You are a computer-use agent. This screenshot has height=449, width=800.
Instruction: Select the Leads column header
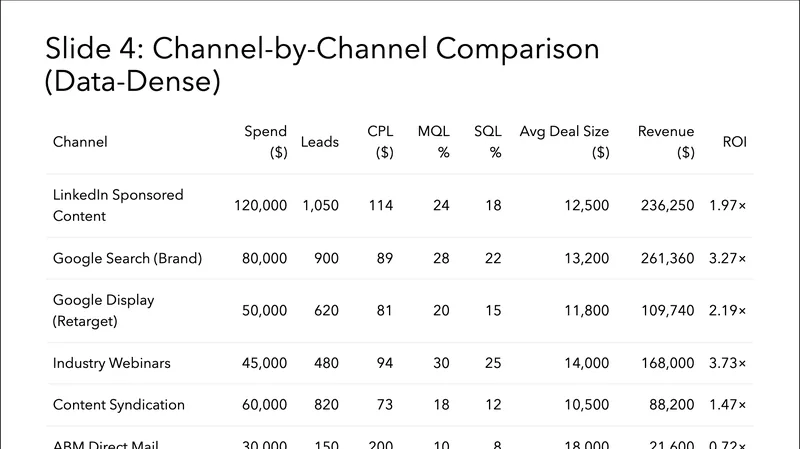tap(319, 142)
